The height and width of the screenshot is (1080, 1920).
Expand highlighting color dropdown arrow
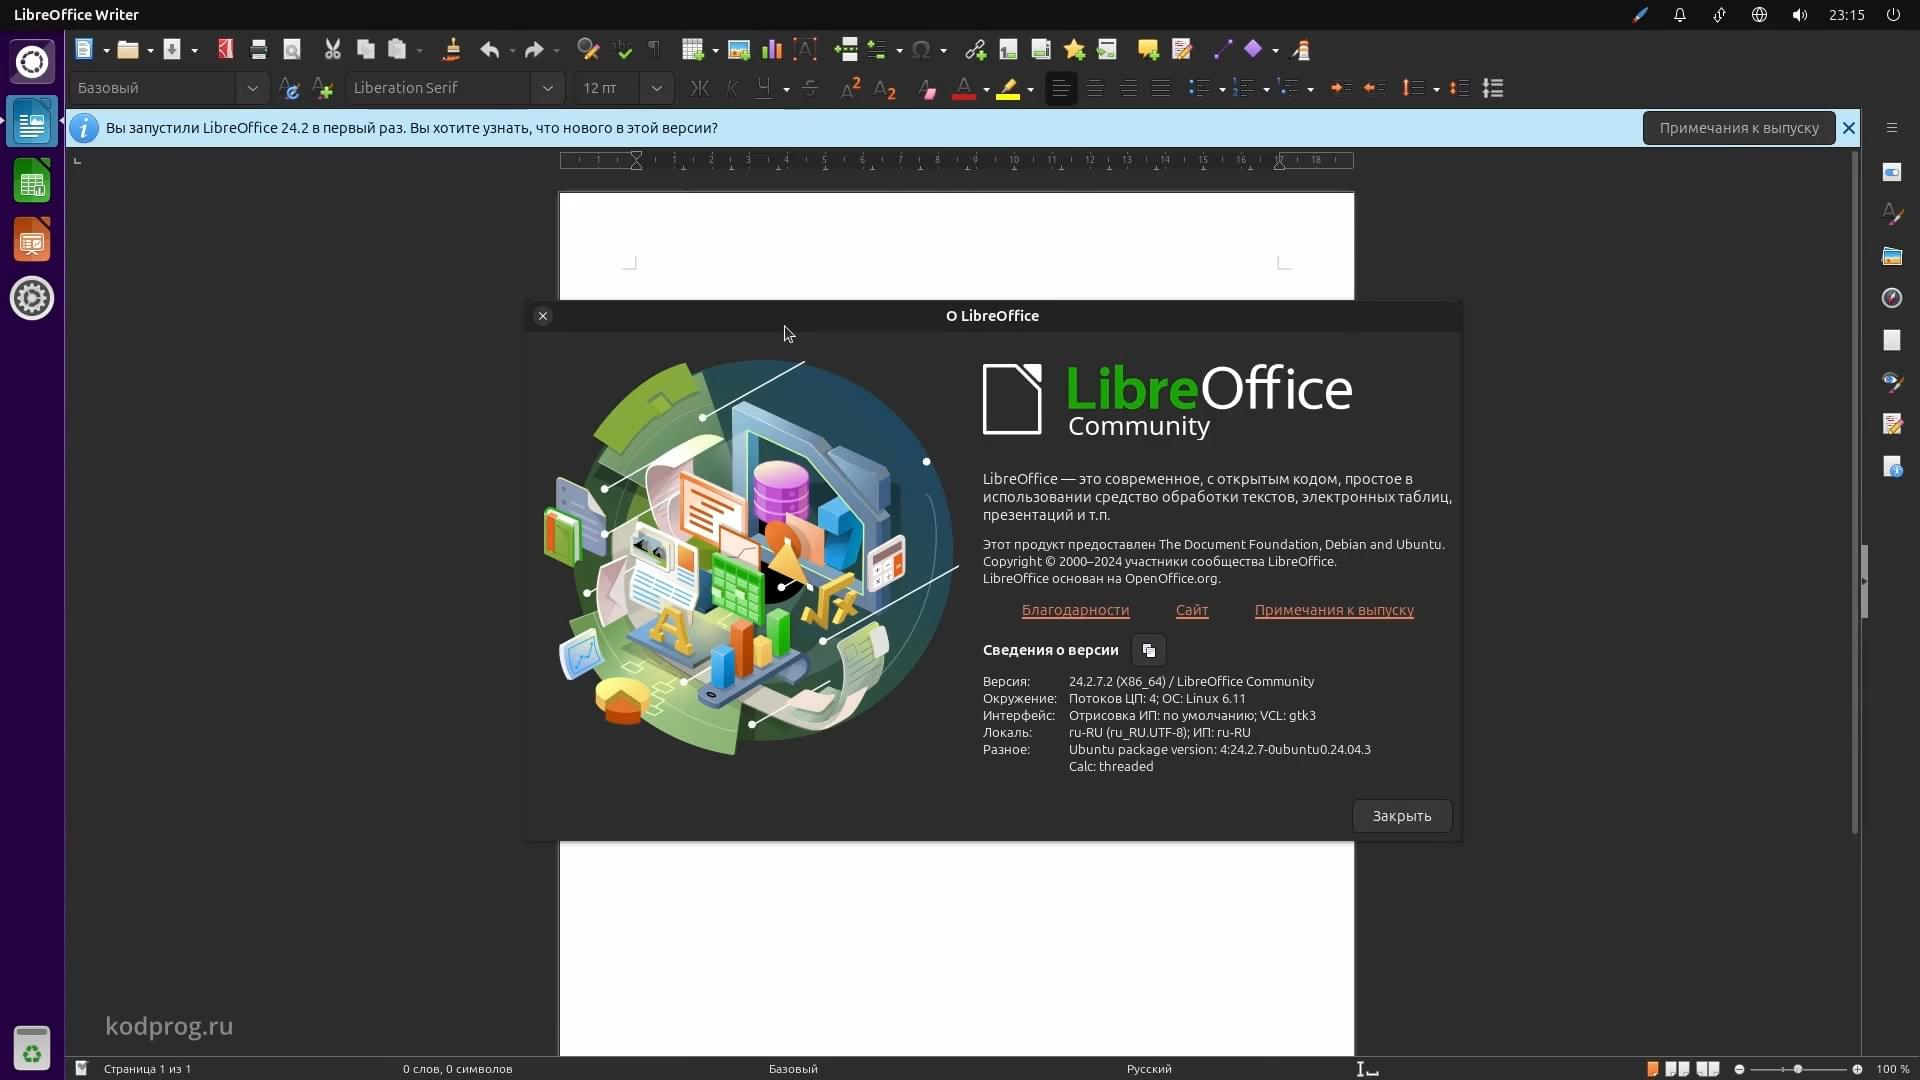pos(1030,89)
